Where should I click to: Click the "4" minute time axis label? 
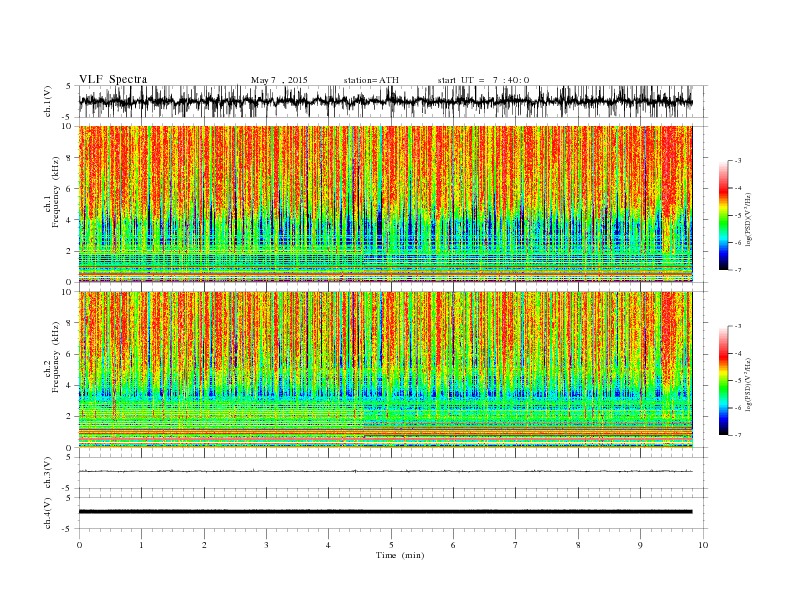(x=328, y=545)
